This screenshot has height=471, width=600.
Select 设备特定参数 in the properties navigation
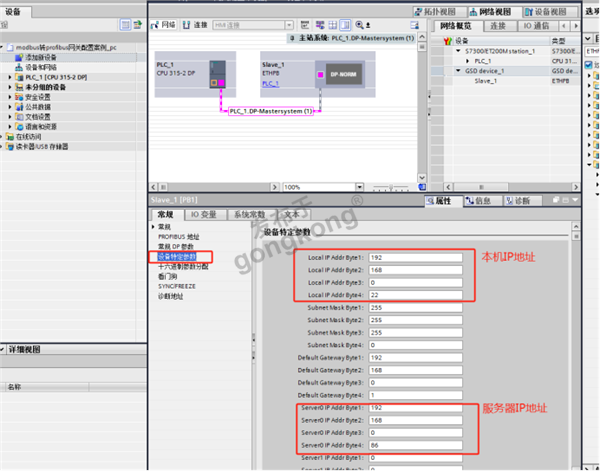click(x=177, y=257)
